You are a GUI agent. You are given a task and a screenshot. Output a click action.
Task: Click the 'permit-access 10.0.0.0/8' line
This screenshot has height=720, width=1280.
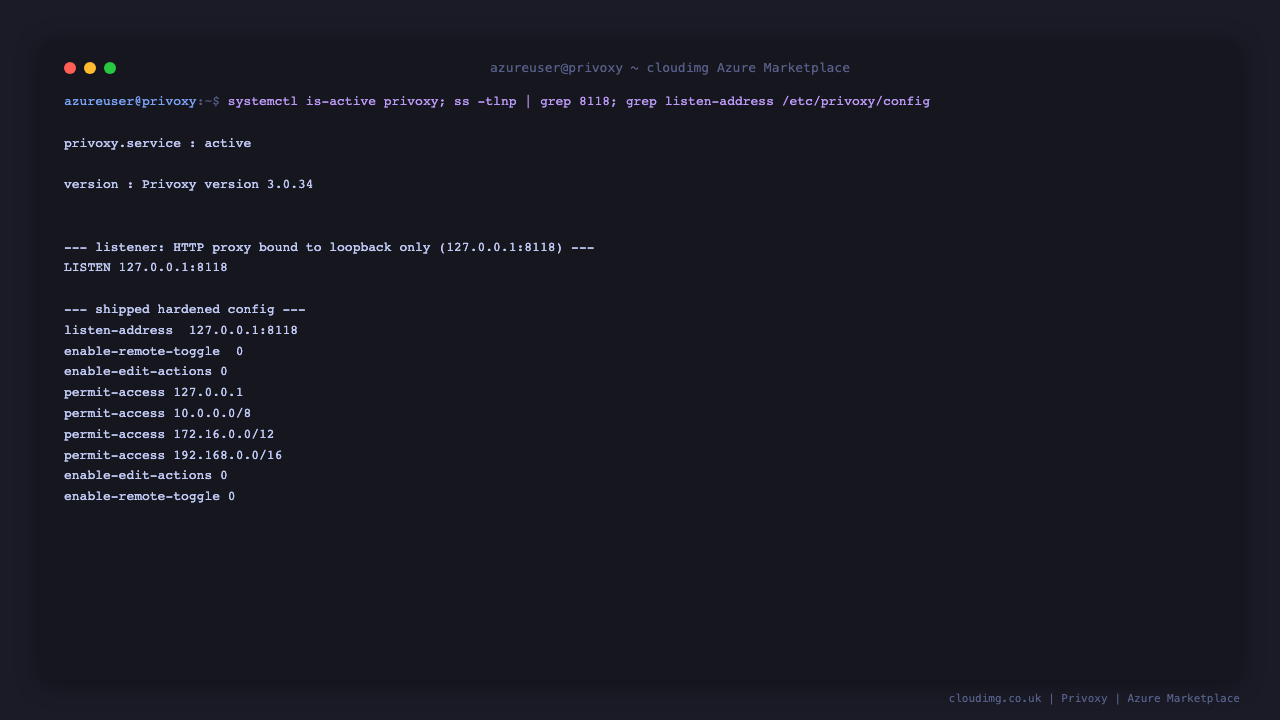click(x=158, y=413)
